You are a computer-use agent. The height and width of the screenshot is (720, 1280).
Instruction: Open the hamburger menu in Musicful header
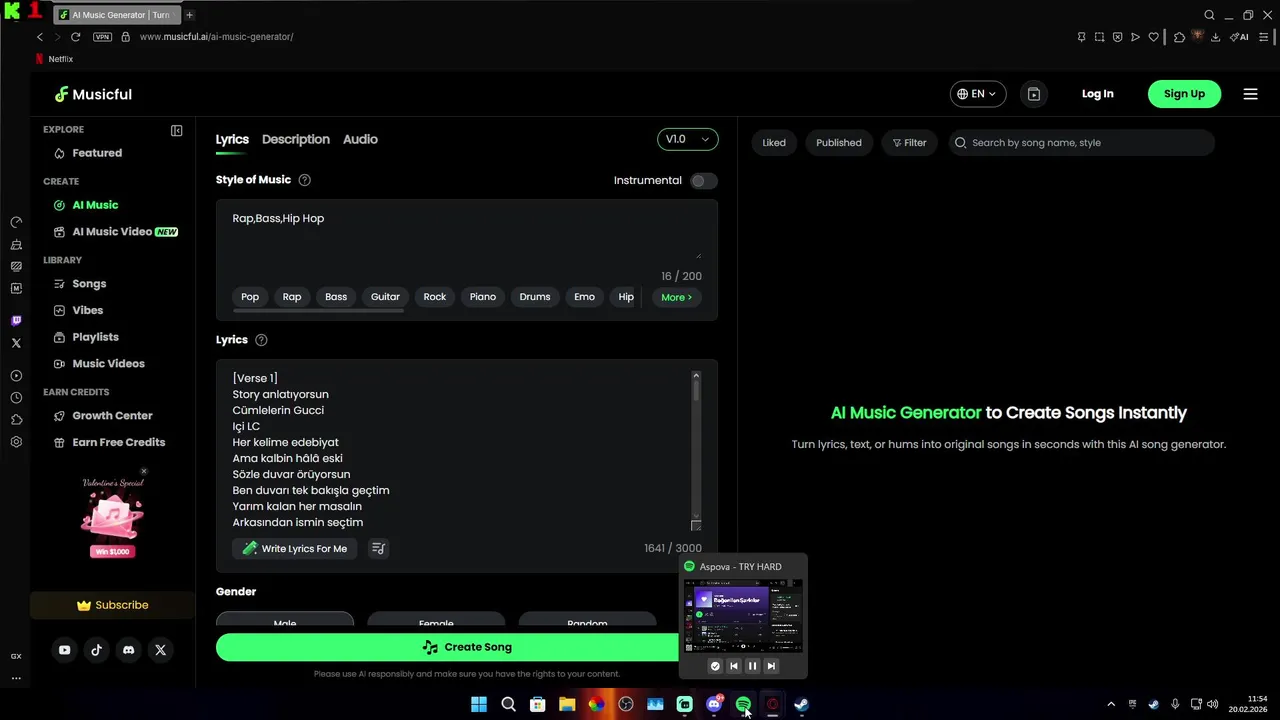(1250, 94)
